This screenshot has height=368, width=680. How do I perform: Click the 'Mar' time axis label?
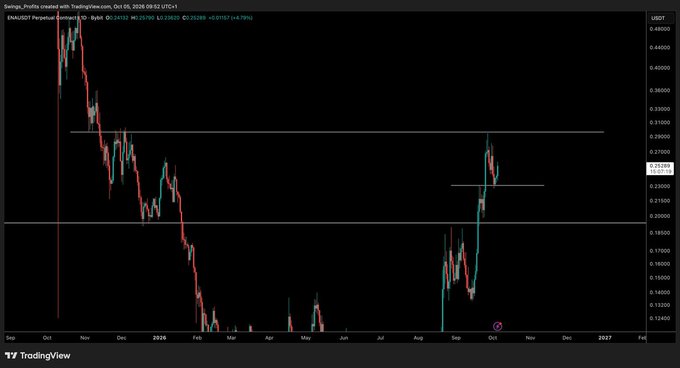pos(232,338)
